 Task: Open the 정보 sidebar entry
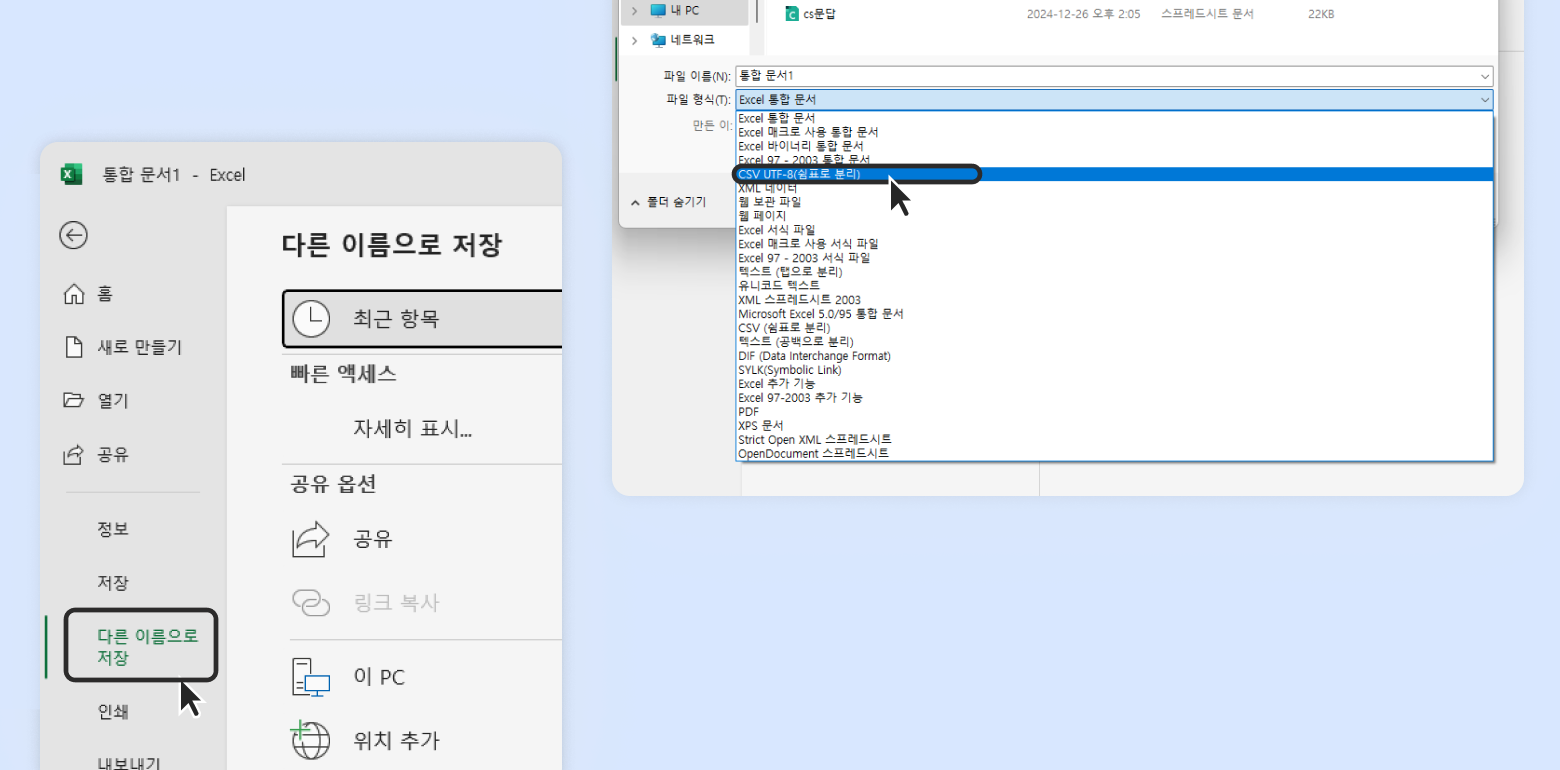[113, 529]
